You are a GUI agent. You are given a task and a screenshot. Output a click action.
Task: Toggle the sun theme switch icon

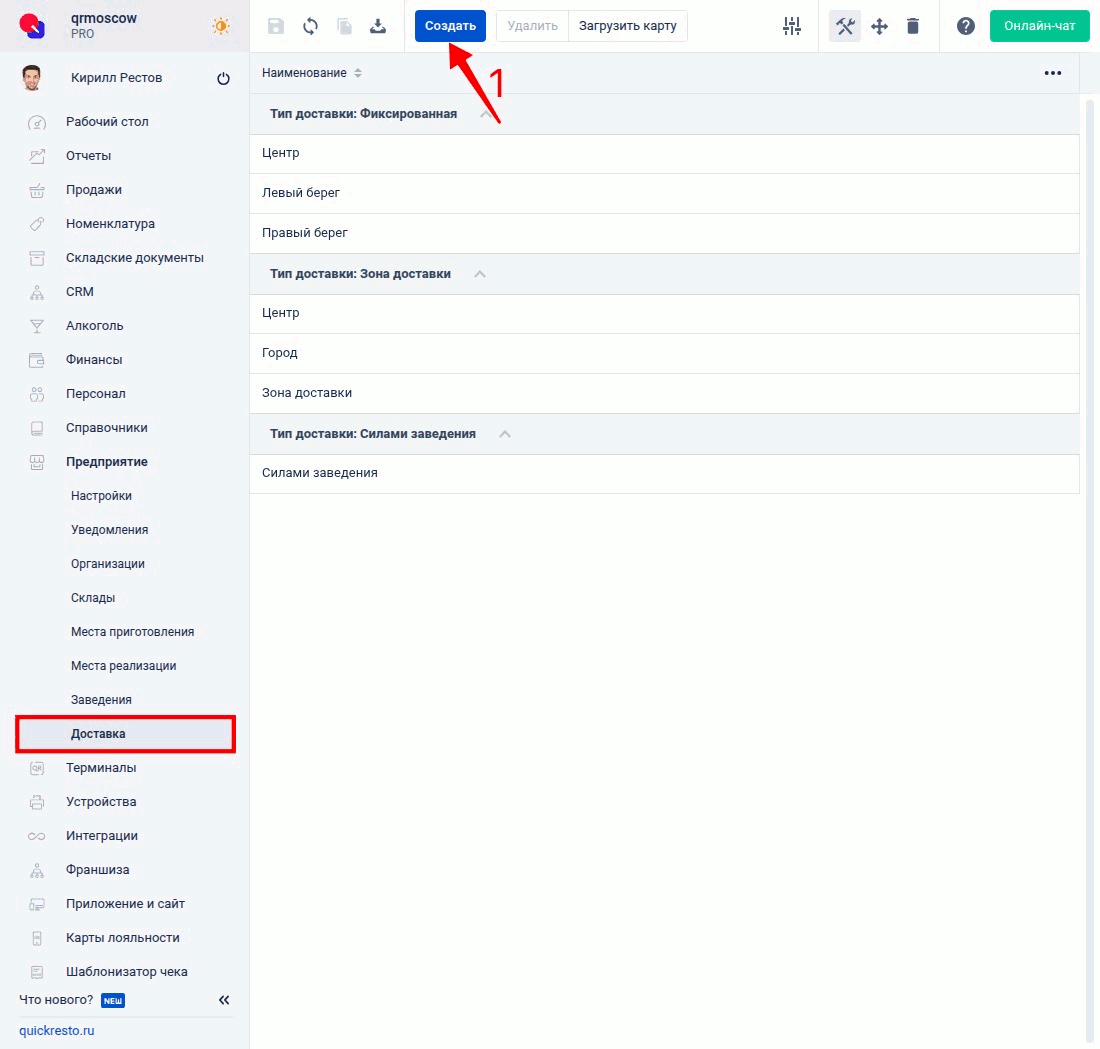click(221, 26)
